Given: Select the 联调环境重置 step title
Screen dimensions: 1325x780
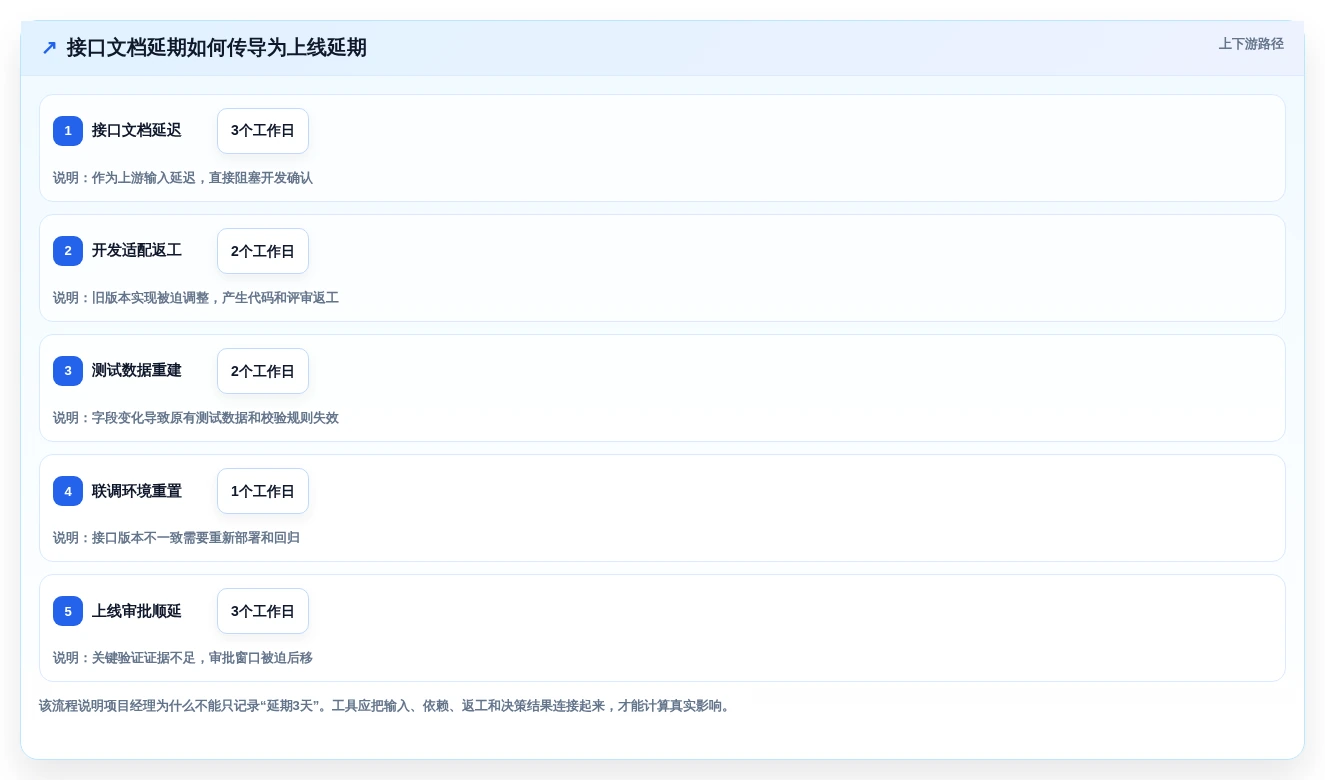Looking at the screenshot, I should pyautogui.click(x=137, y=491).
